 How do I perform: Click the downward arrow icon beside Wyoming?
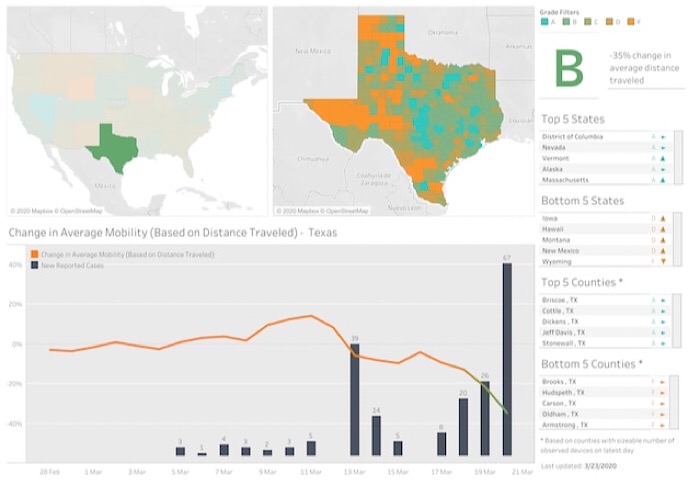coord(662,261)
